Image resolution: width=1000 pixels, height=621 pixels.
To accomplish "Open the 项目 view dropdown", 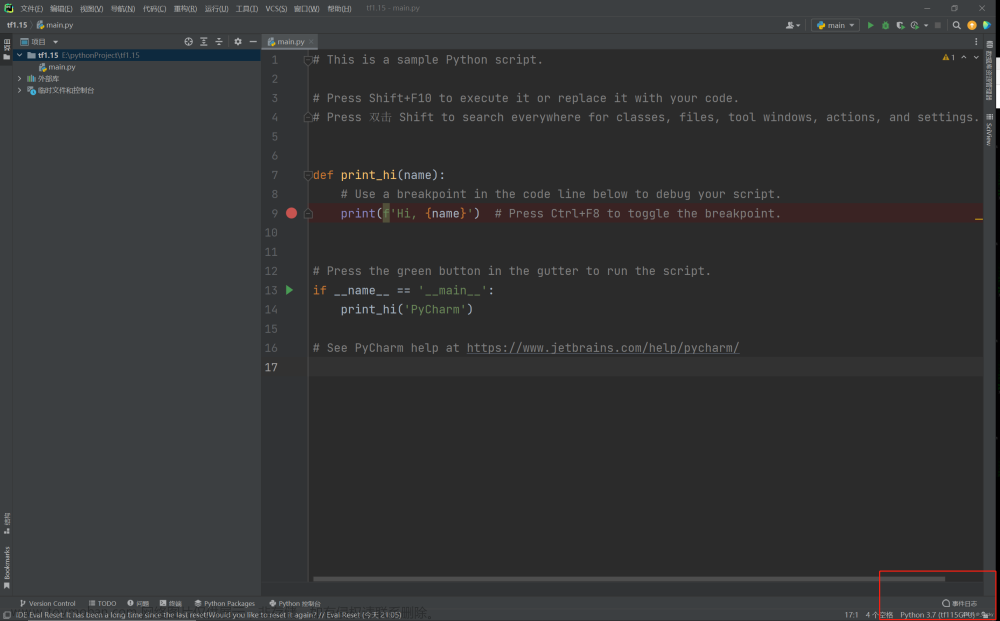I will click(39, 41).
